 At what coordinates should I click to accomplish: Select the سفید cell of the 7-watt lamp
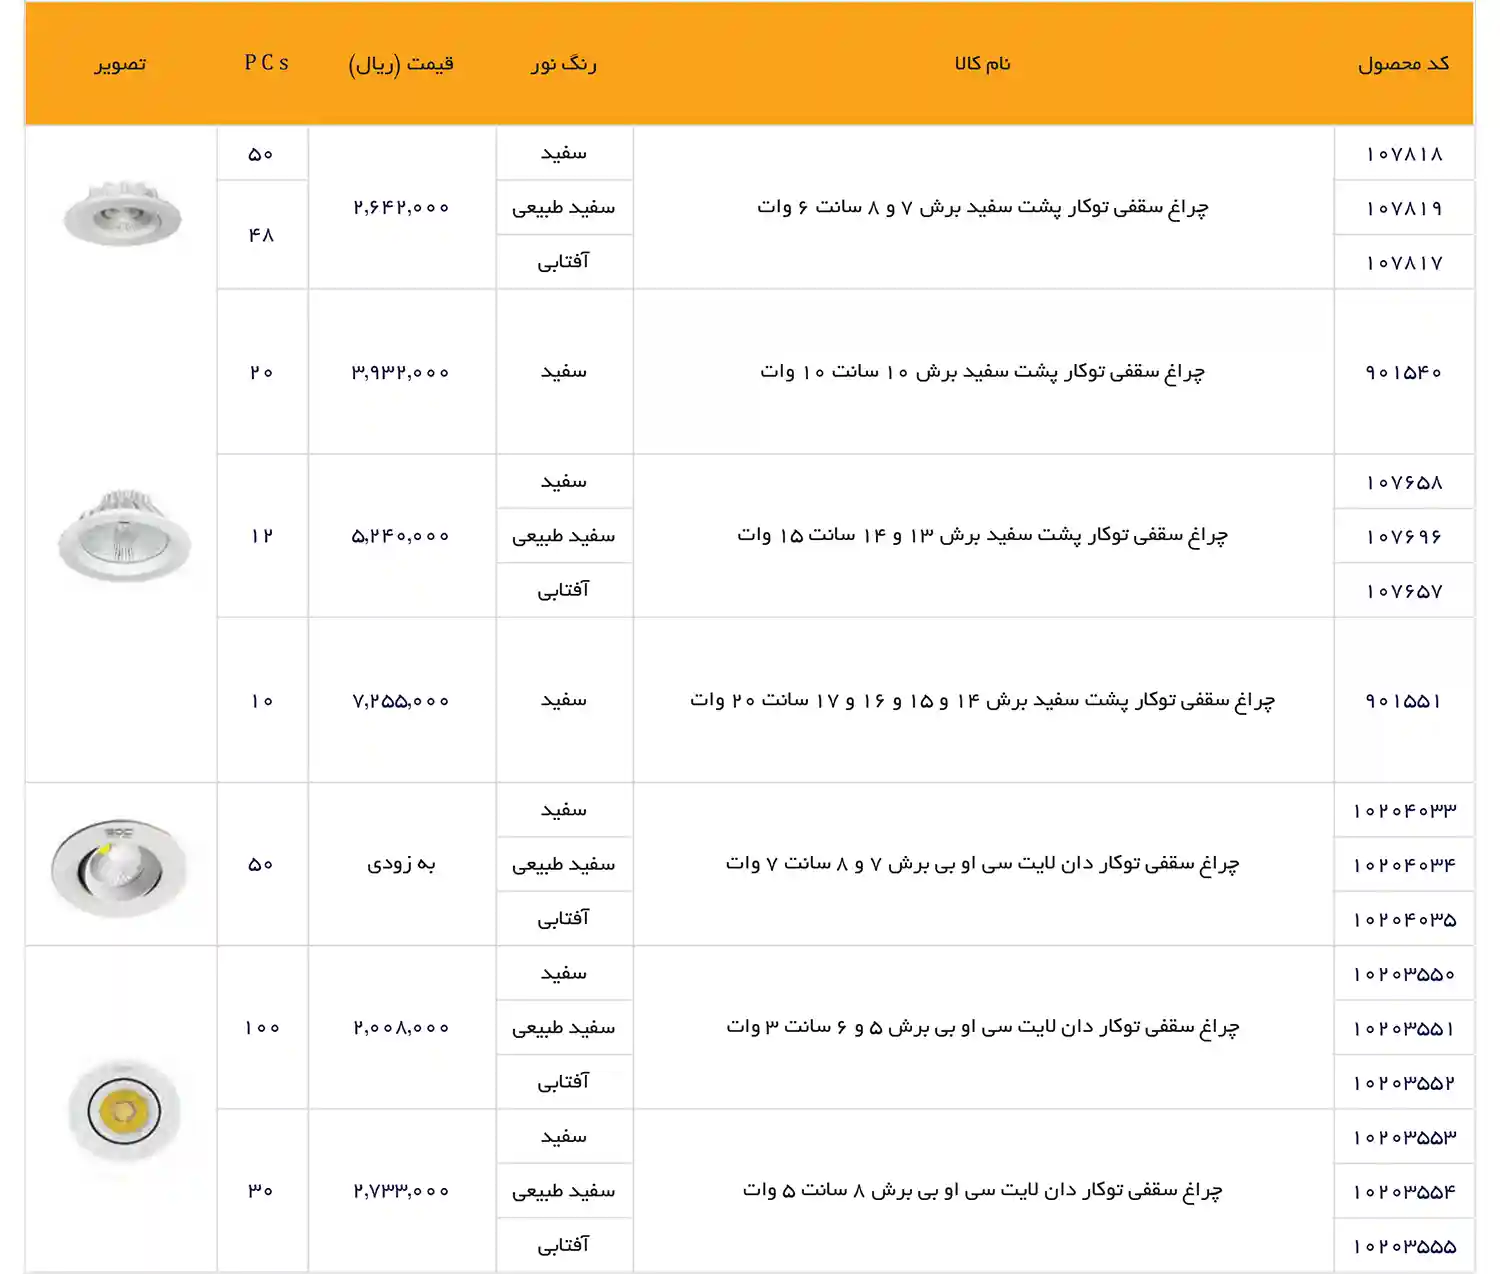click(x=563, y=809)
